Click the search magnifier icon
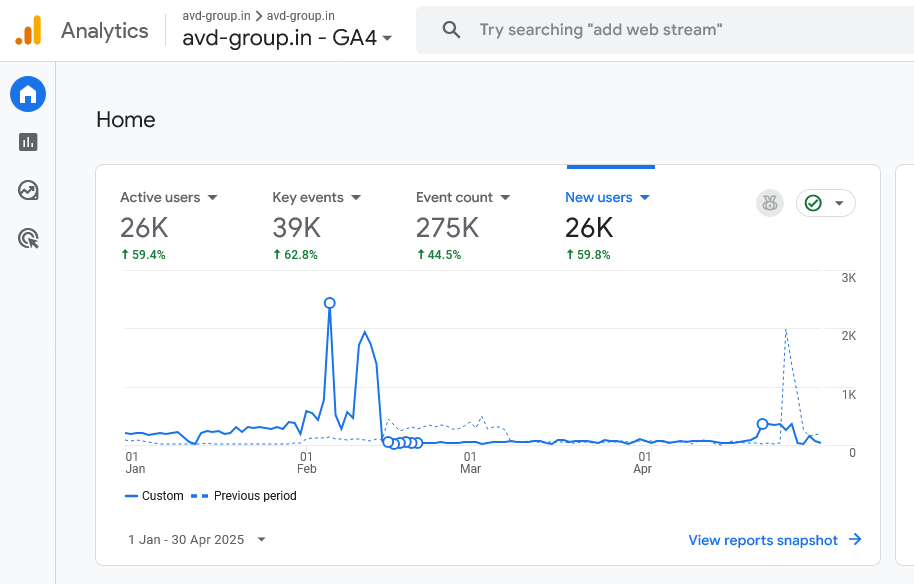This screenshot has height=584, width=914. click(452, 30)
